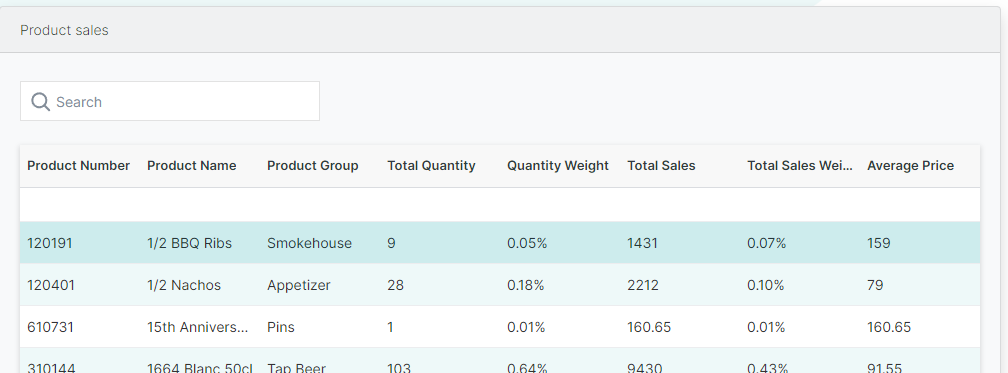Sort by Average Price column header
The height and width of the screenshot is (373, 1008).
click(x=910, y=166)
